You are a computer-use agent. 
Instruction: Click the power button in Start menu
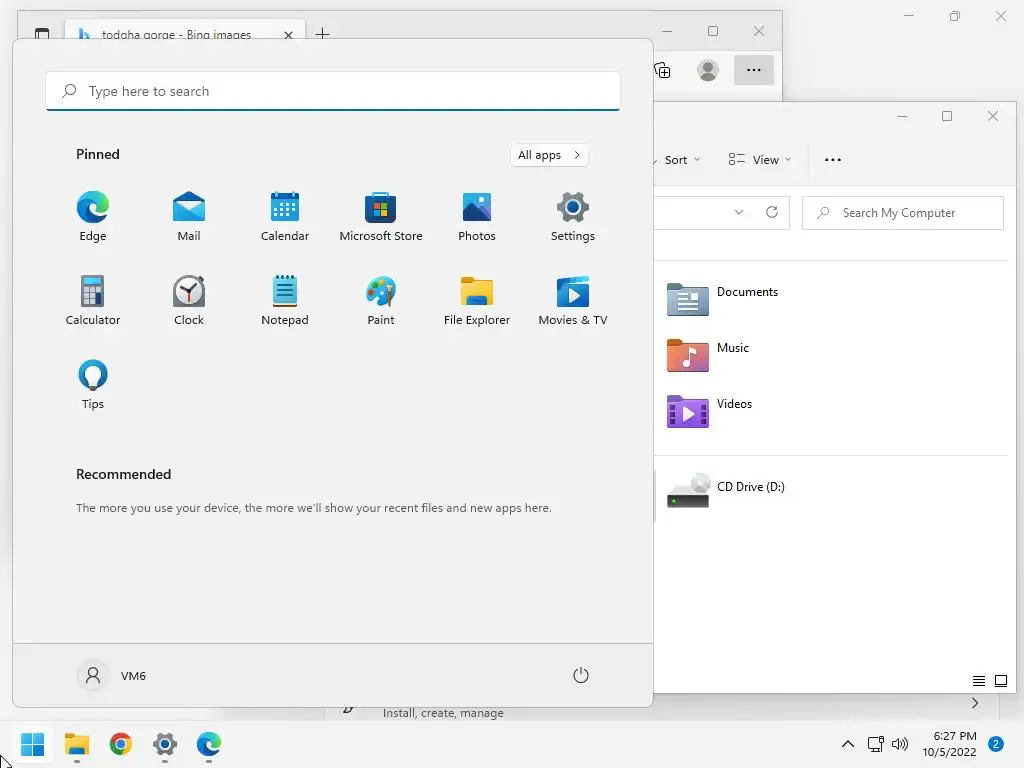pyautogui.click(x=581, y=675)
